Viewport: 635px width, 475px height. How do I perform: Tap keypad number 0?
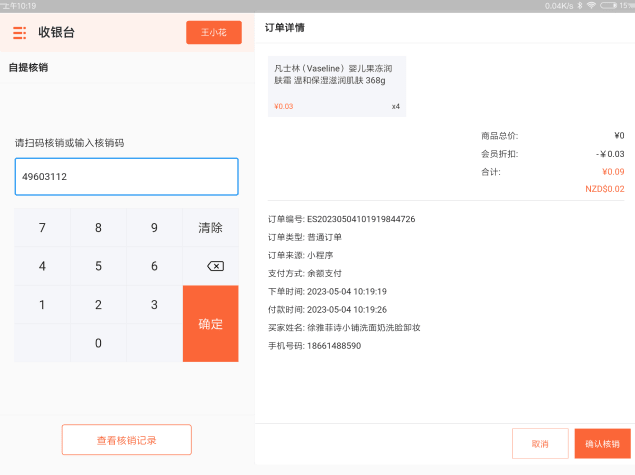tap(98, 343)
